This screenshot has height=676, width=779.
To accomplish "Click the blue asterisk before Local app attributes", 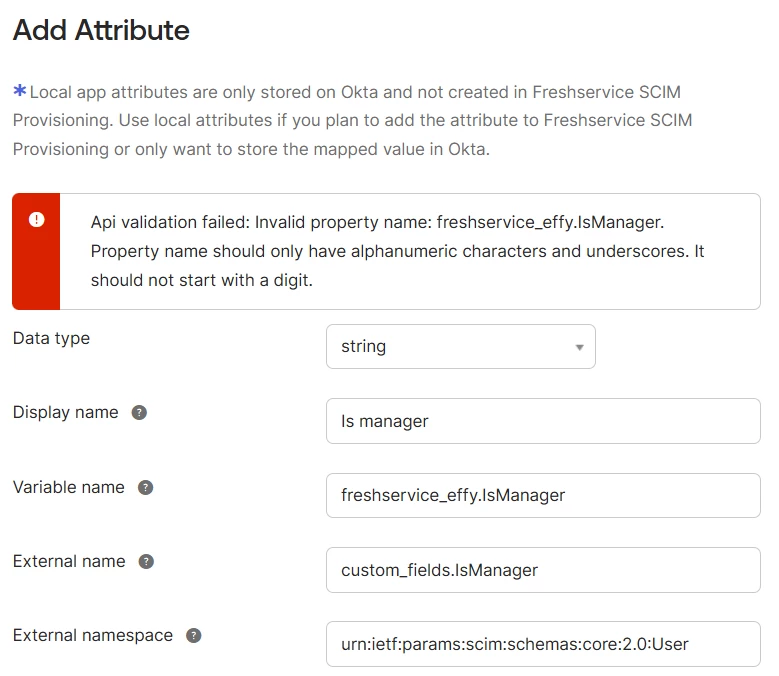I will pos(20,90).
